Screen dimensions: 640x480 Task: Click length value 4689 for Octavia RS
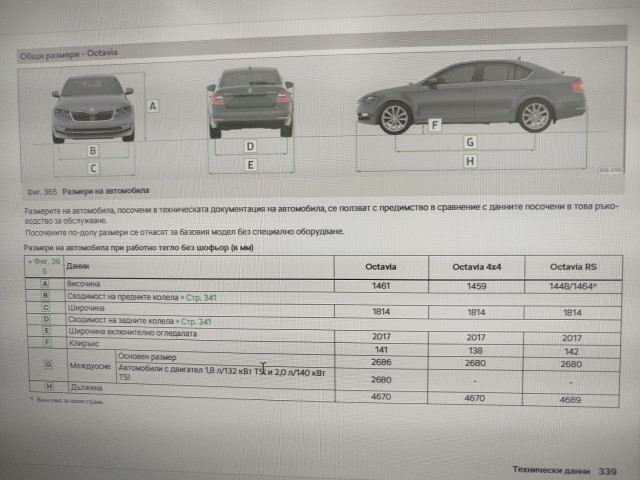[x=570, y=400]
